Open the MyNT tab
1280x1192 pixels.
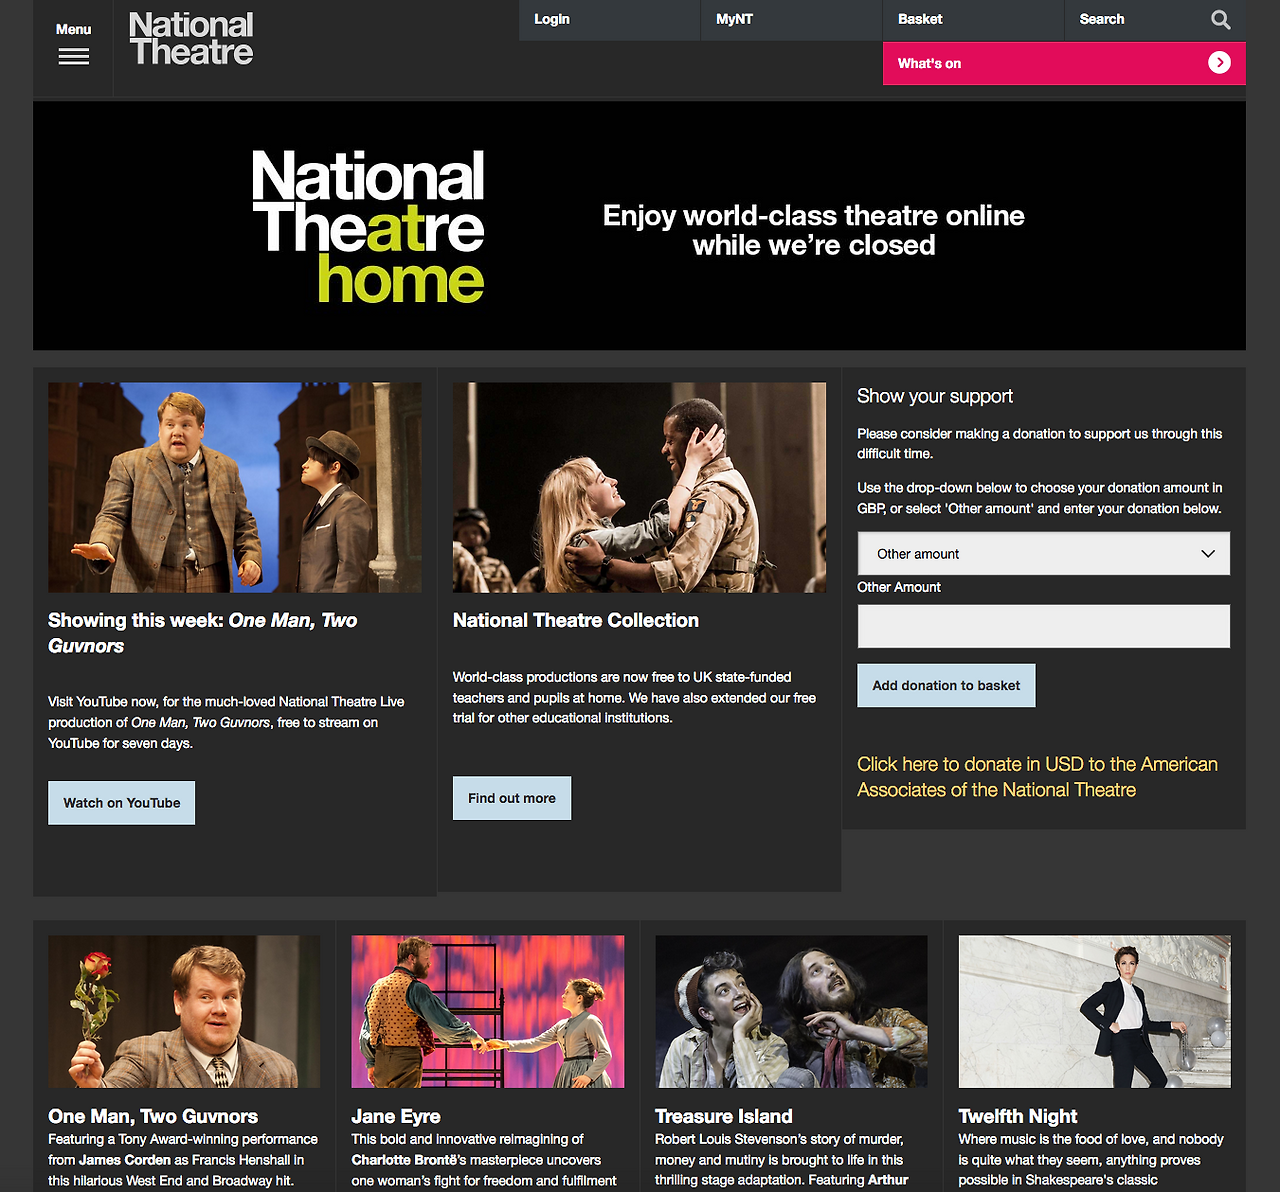pyautogui.click(x=791, y=20)
